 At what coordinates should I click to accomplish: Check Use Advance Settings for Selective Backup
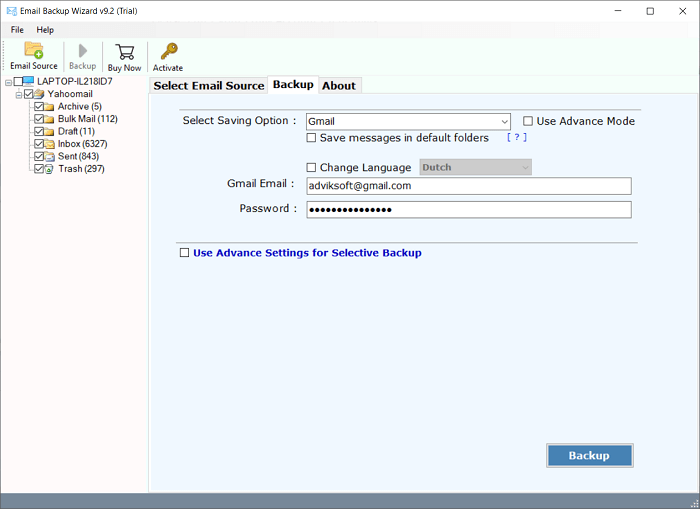pyautogui.click(x=184, y=253)
